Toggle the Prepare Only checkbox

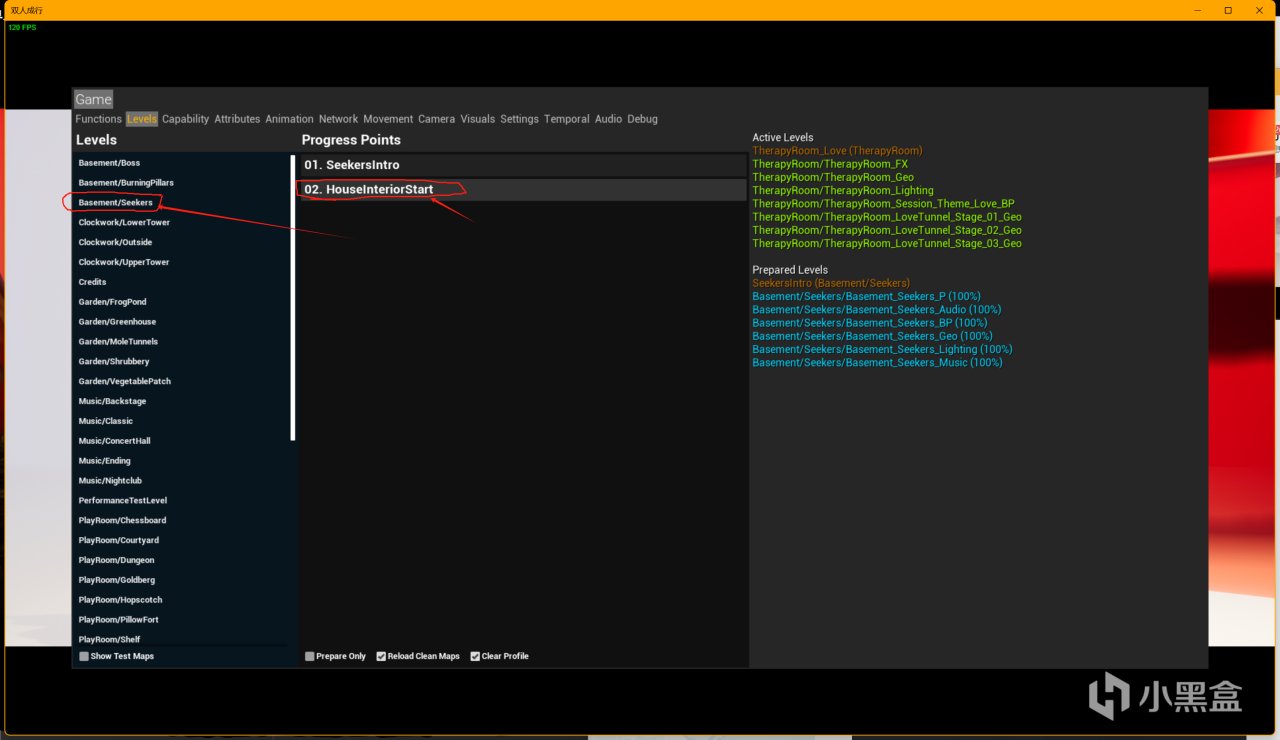309,656
